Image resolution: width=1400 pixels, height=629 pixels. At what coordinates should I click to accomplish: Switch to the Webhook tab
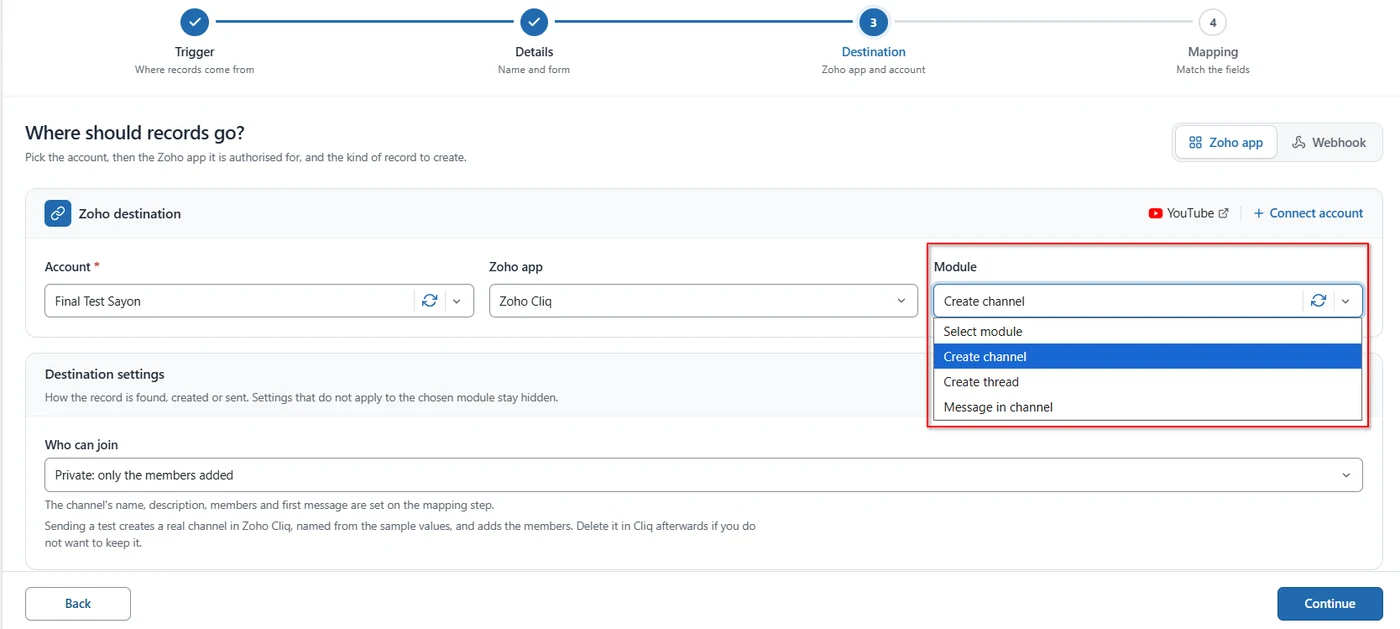point(1328,143)
